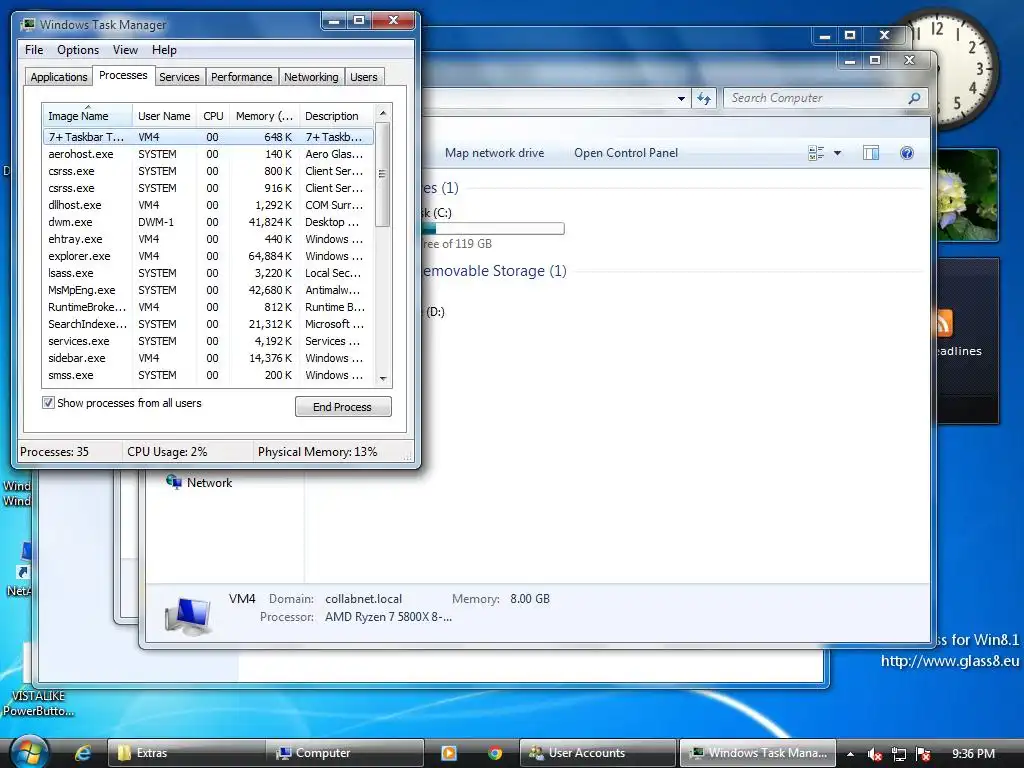Image resolution: width=1024 pixels, height=768 pixels.
Task: Click the RSS feed headlines gadget icon
Action: pos(944,323)
